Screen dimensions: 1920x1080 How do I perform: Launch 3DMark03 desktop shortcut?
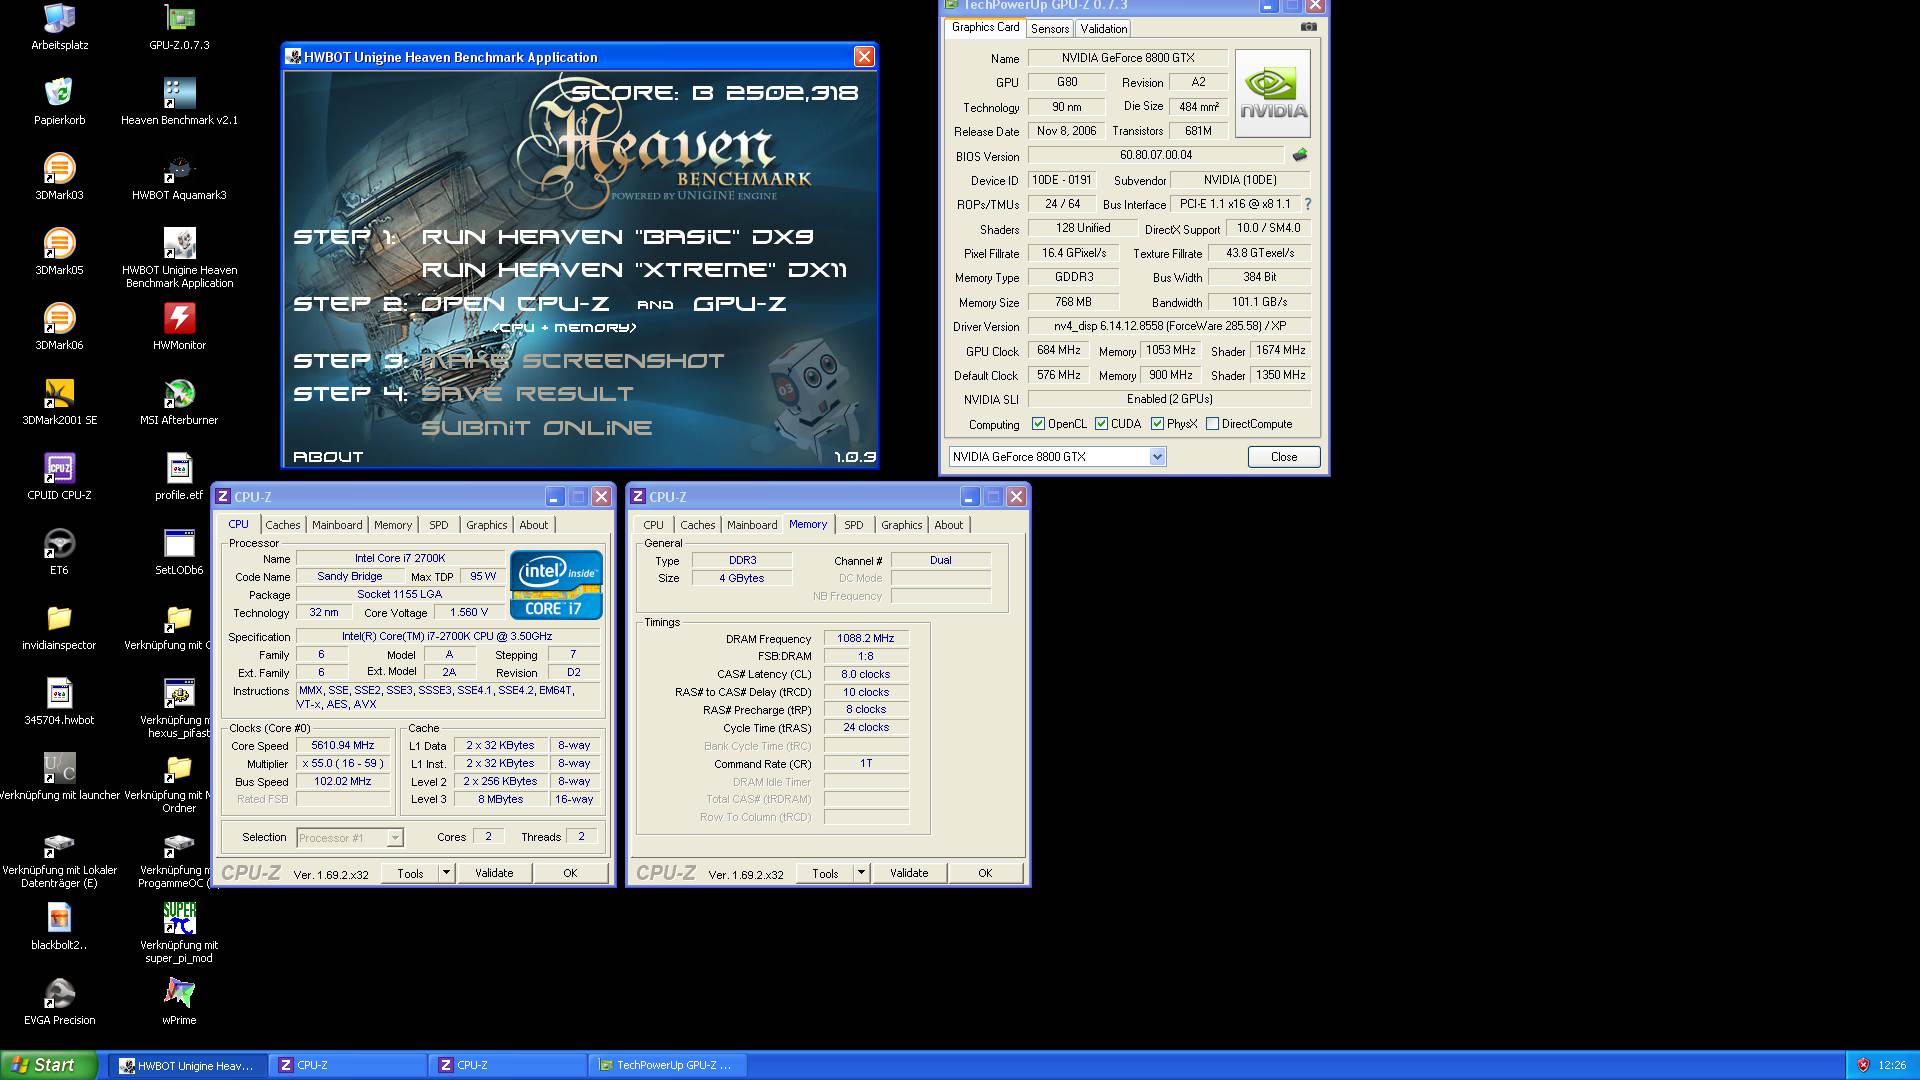(x=59, y=176)
